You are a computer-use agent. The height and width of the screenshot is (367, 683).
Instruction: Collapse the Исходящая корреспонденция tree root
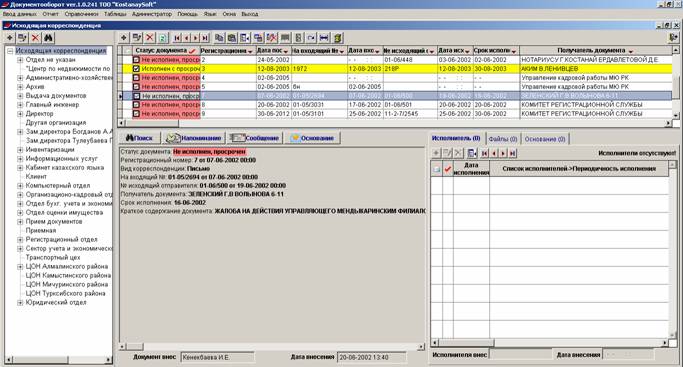[x=10, y=51]
